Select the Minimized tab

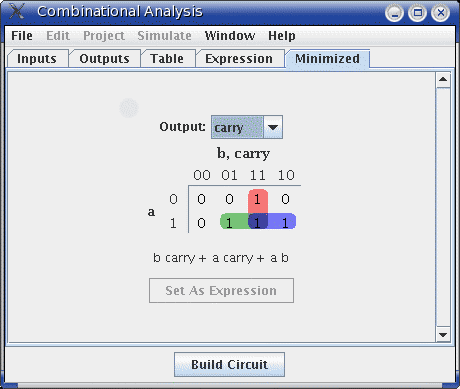(x=327, y=59)
